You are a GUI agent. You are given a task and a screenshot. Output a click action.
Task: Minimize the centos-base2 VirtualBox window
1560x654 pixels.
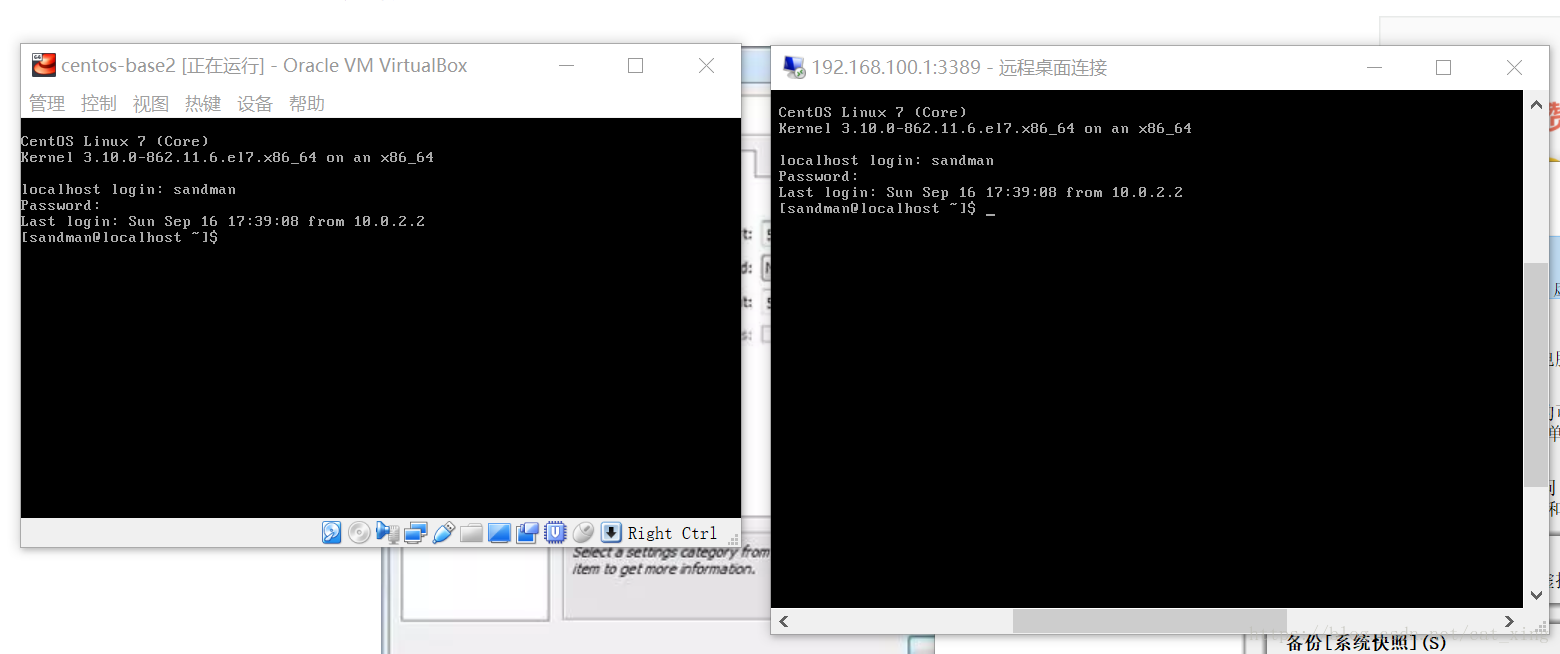pyautogui.click(x=567, y=66)
